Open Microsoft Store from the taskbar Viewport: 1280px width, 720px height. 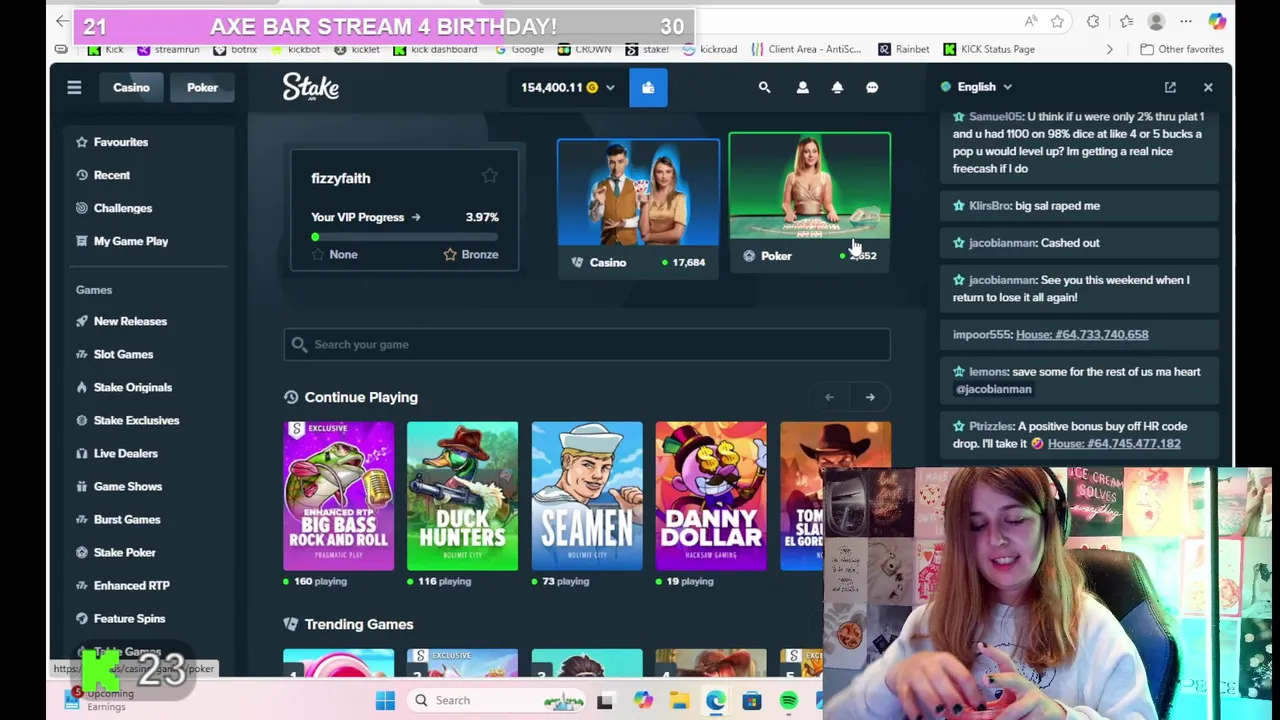[x=751, y=700]
